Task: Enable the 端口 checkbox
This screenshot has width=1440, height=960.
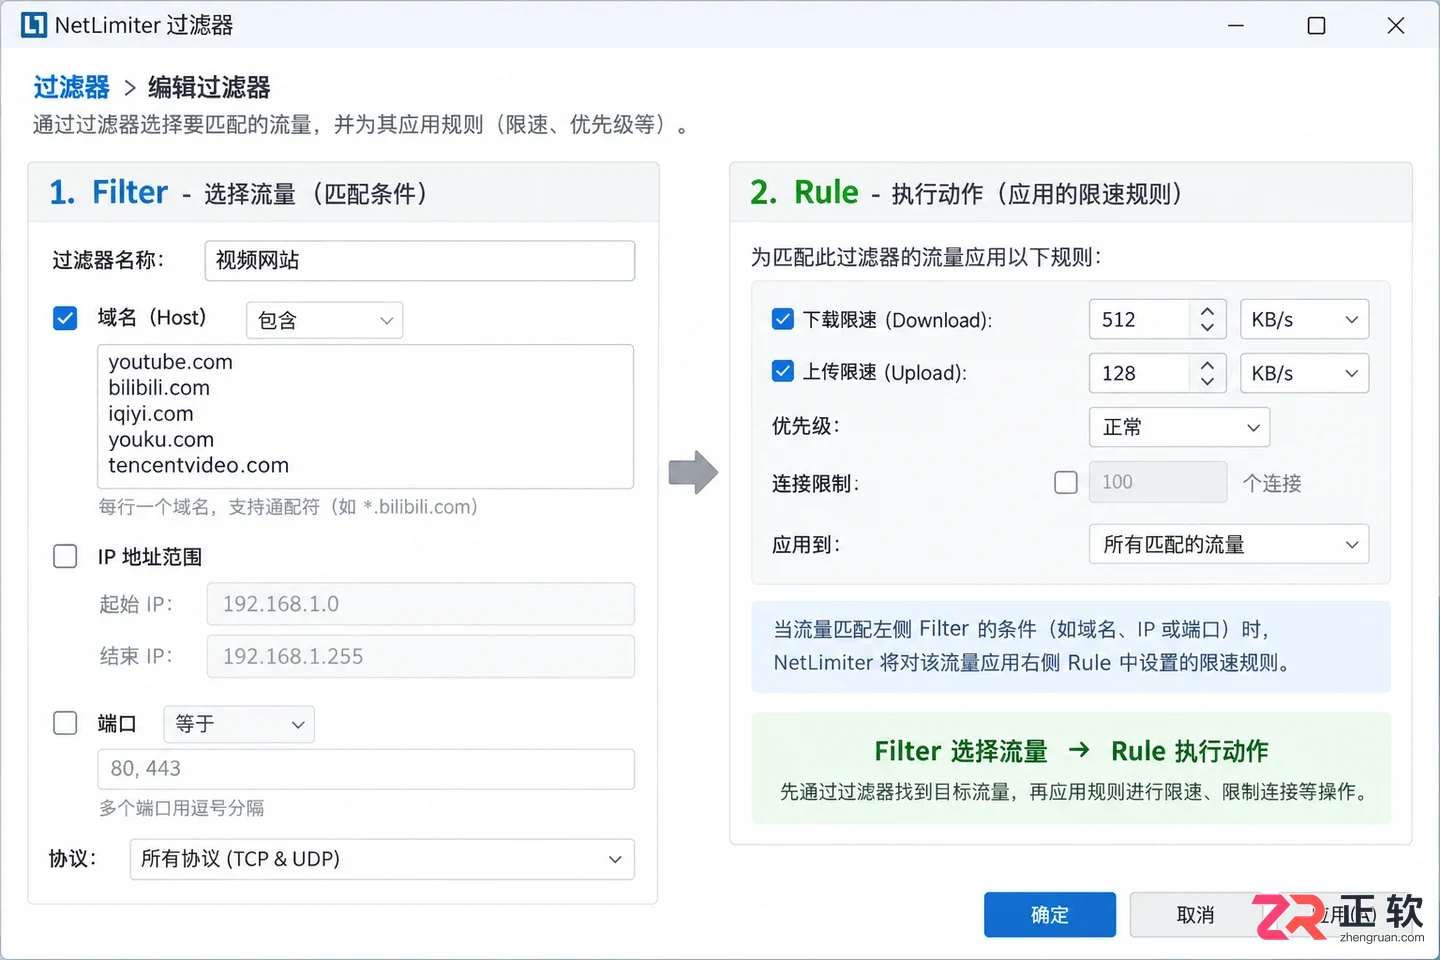Action: [x=65, y=723]
